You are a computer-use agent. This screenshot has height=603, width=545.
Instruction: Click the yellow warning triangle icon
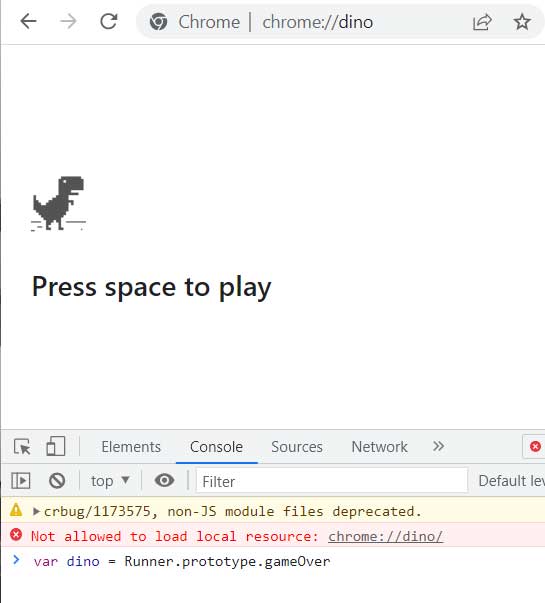(16, 510)
